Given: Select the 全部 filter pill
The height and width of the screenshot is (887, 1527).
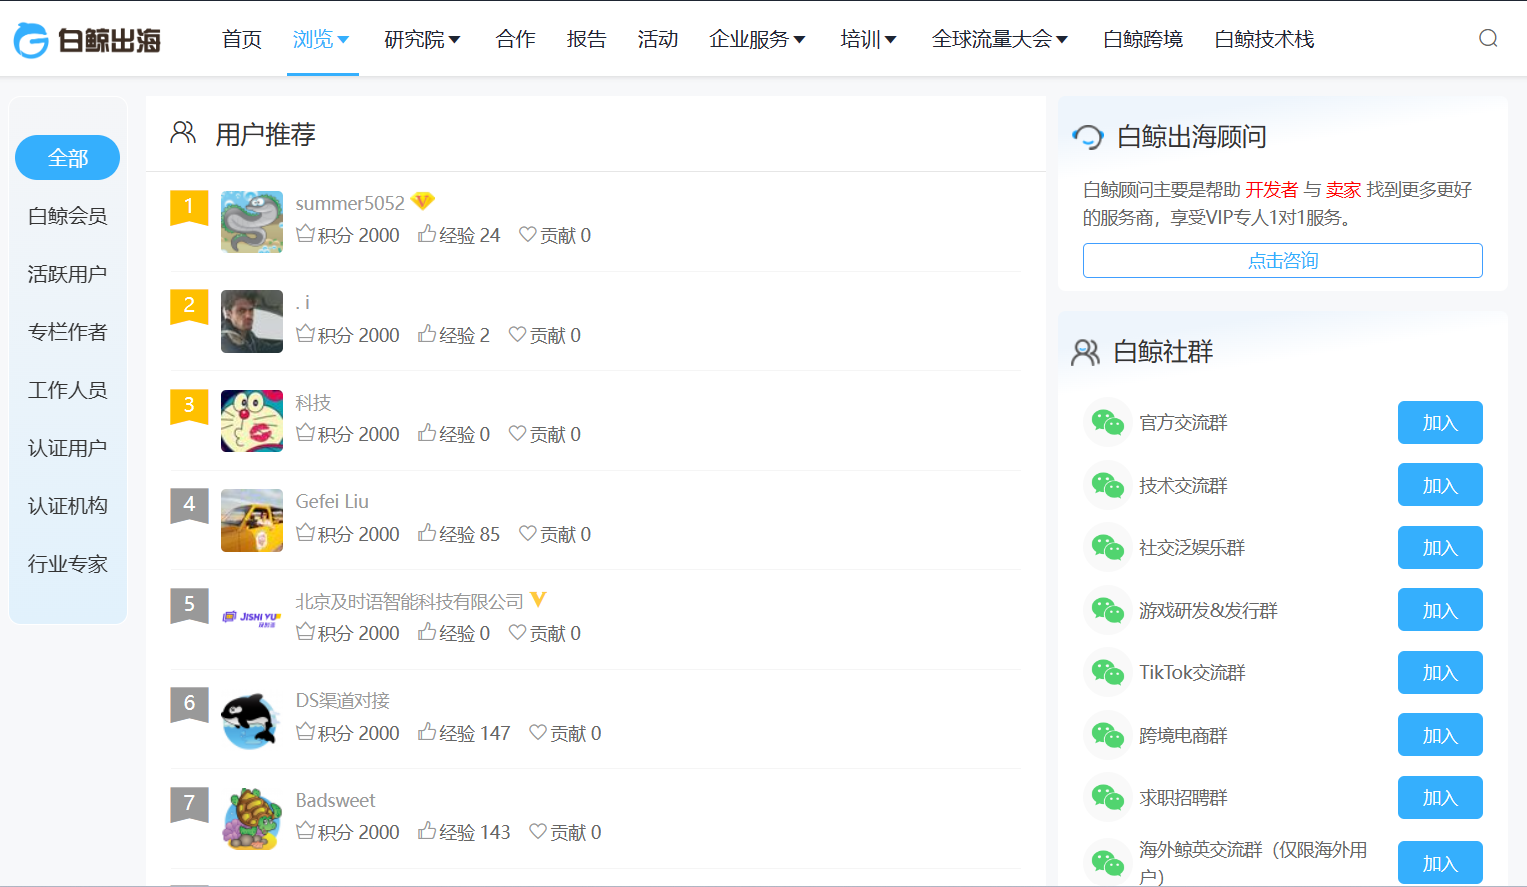Looking at the screenshot, I should (x=68, y=158).
